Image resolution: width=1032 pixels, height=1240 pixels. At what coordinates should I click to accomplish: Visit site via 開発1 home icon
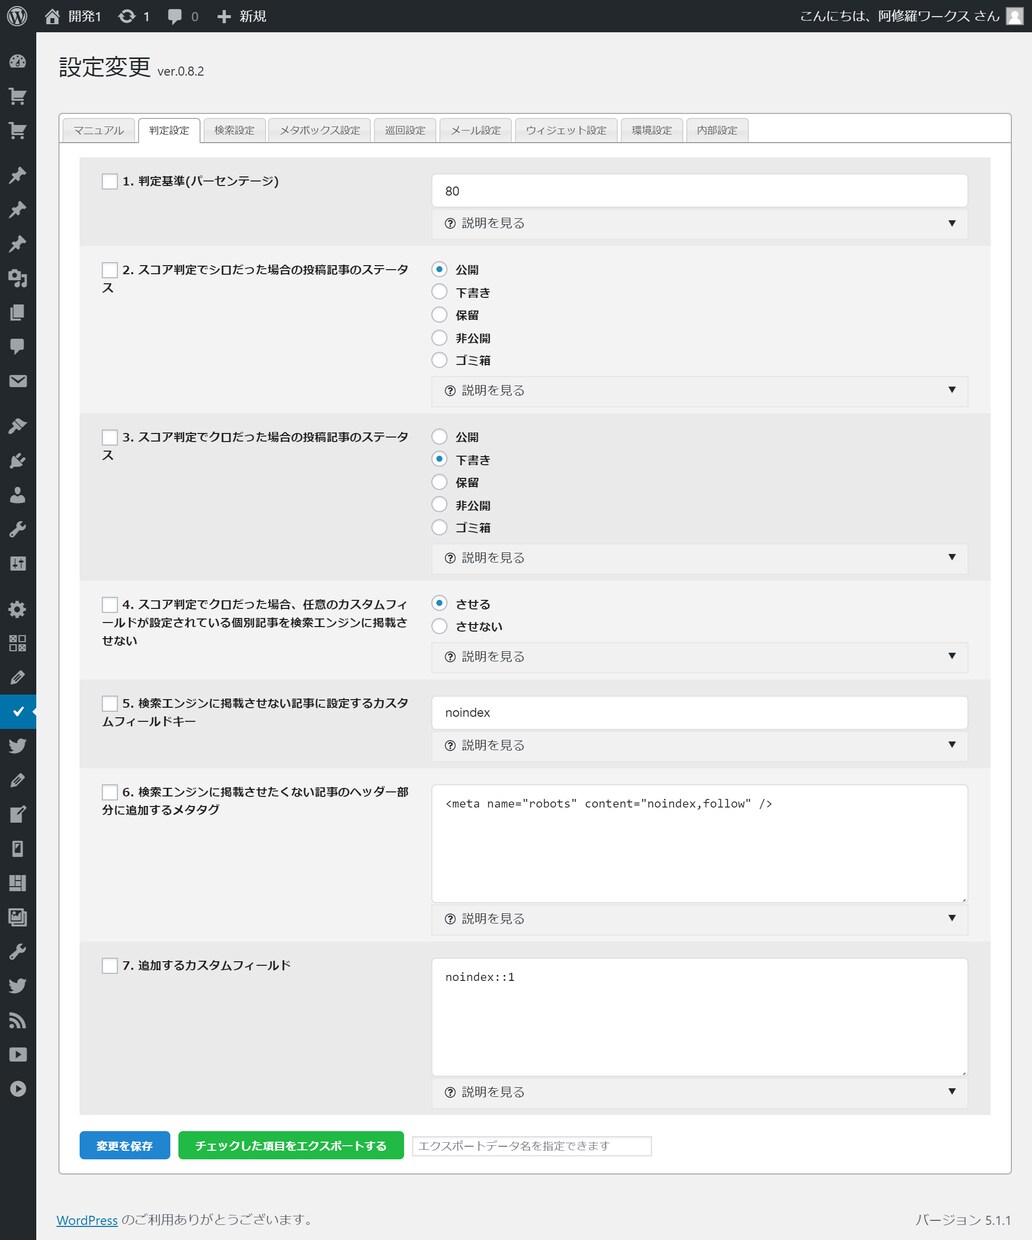click(x=52, y=16)
